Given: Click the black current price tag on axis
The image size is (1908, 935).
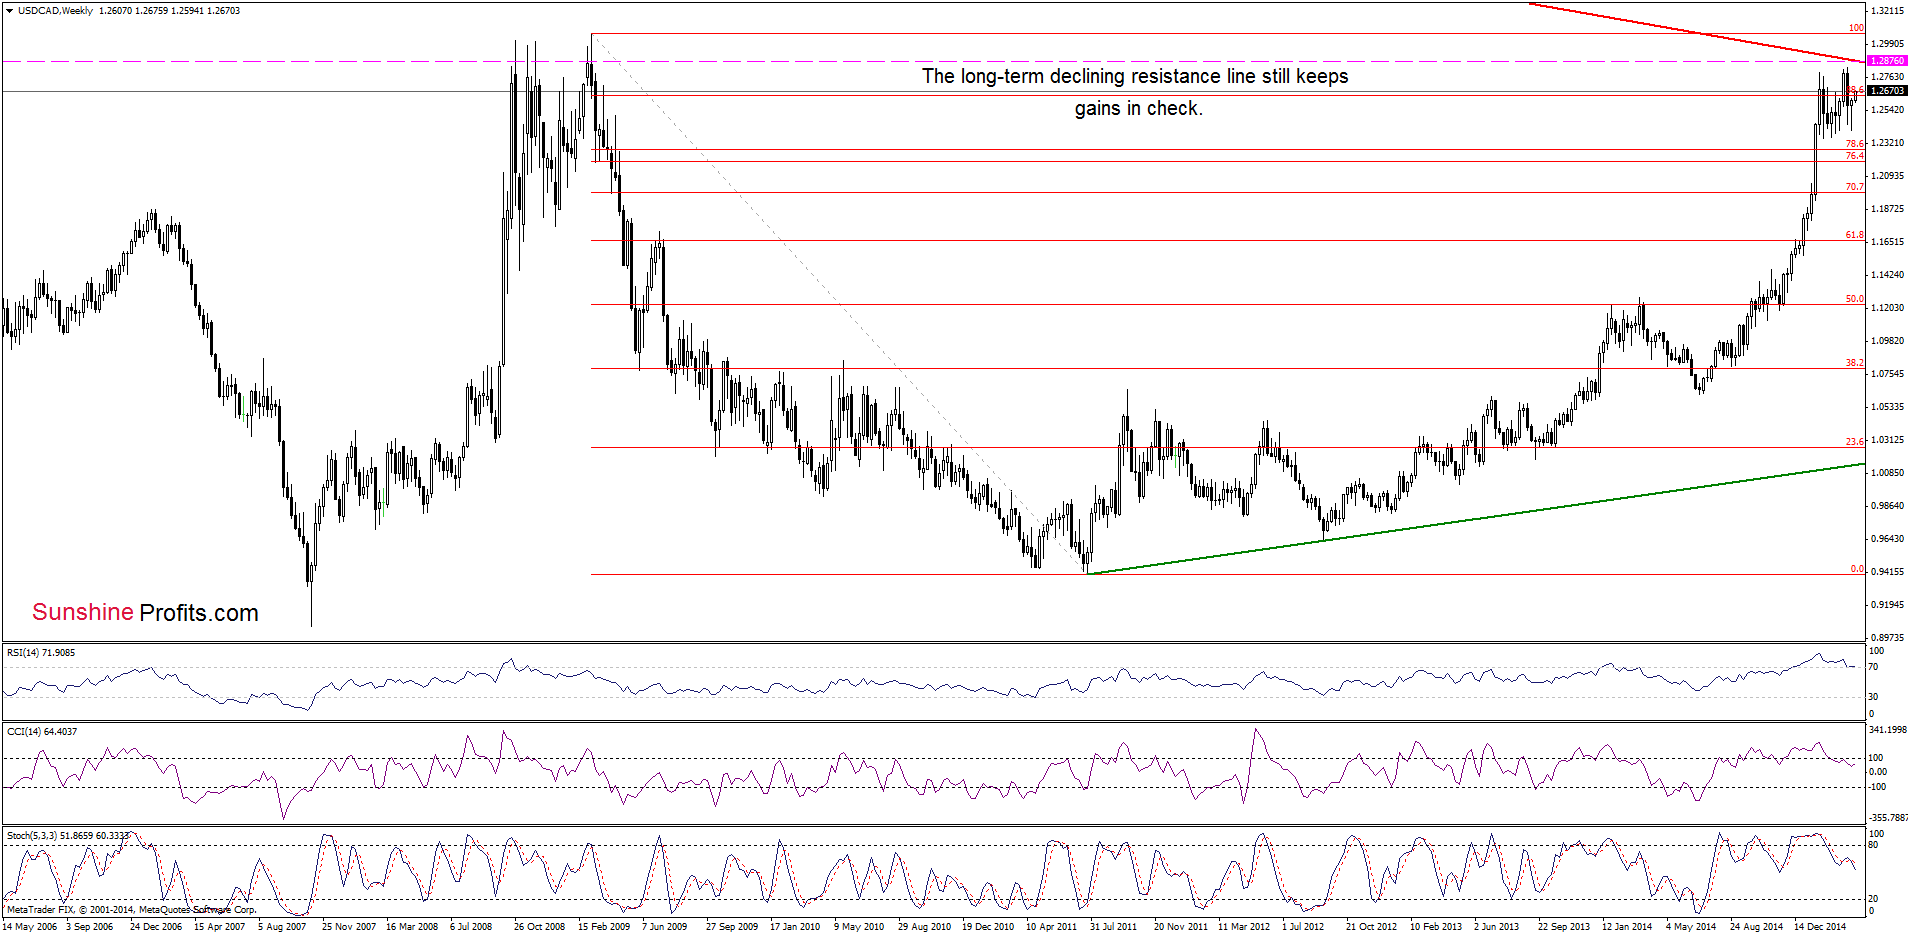Looking at the screenshot, I should (x=1887, y=91).
